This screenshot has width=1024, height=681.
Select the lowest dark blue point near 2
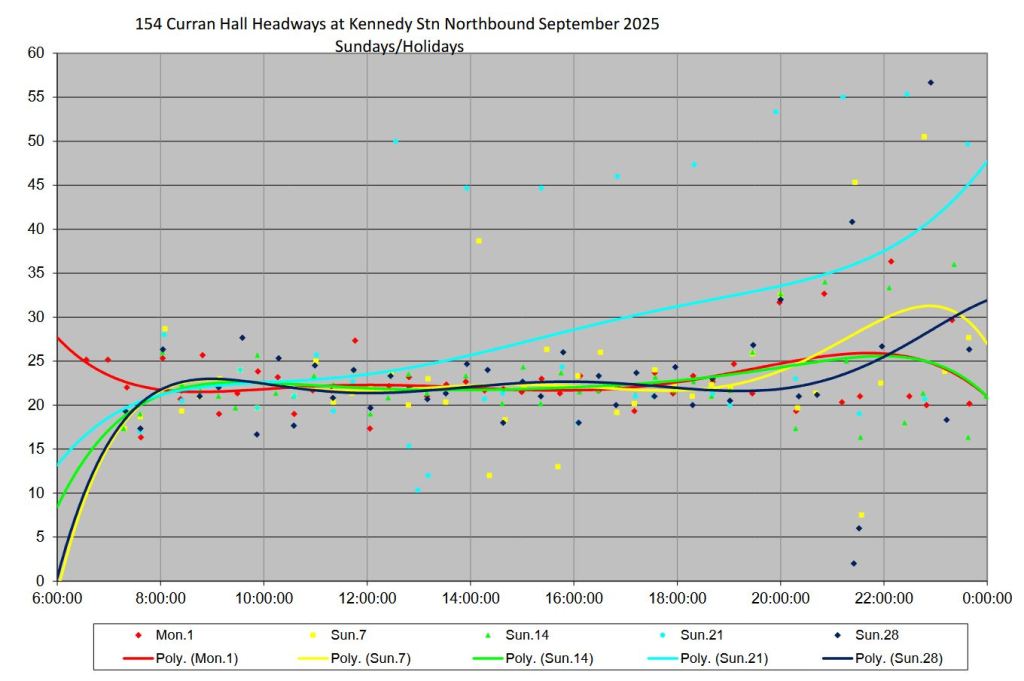coord(853,563)
